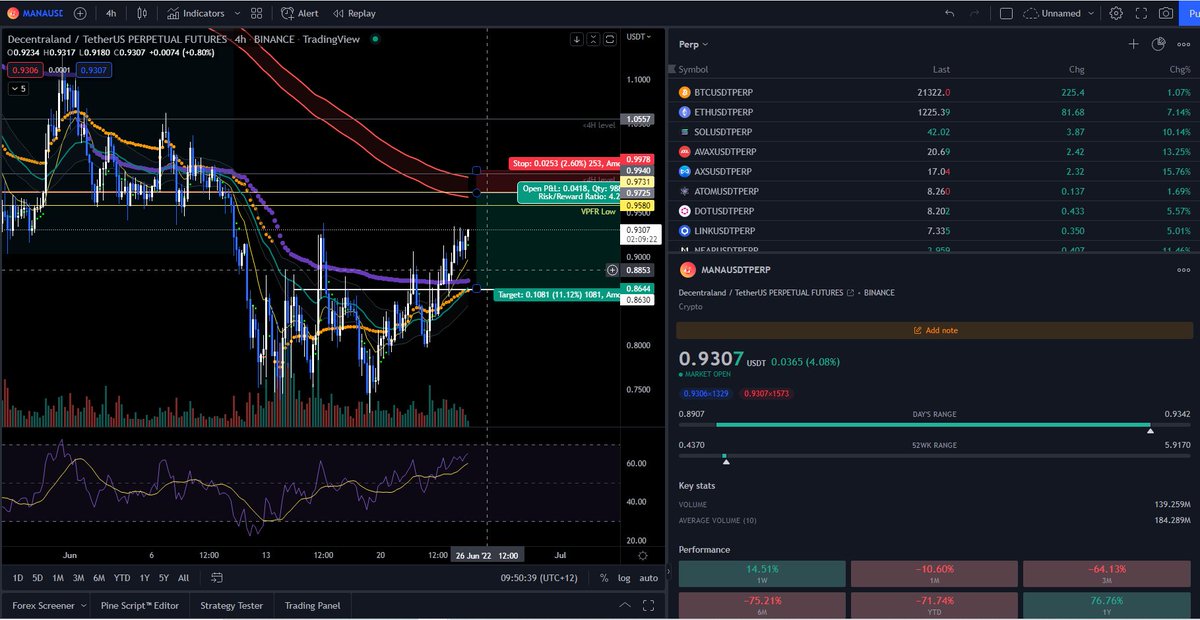The height and width of the screenshot is (620, 1200).
Task: Open watchlist advanced view pie icon
Action: 1158,44
